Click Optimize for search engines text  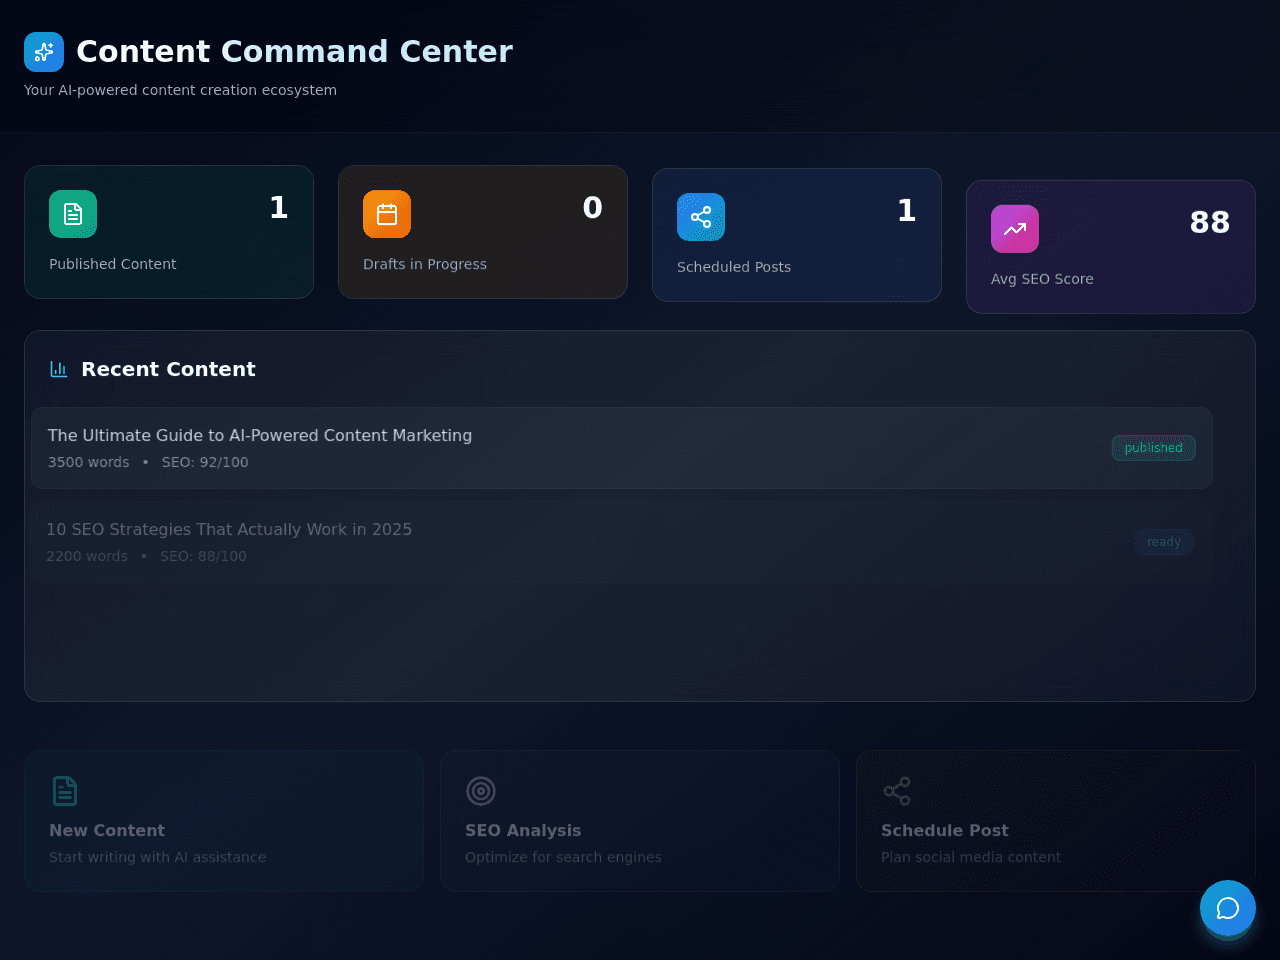click(x=563, y=857)
